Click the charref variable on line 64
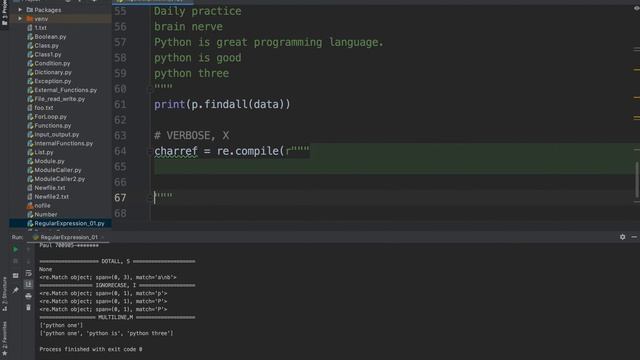This screenshot has width=640, height=360. (x=176, y=151)
